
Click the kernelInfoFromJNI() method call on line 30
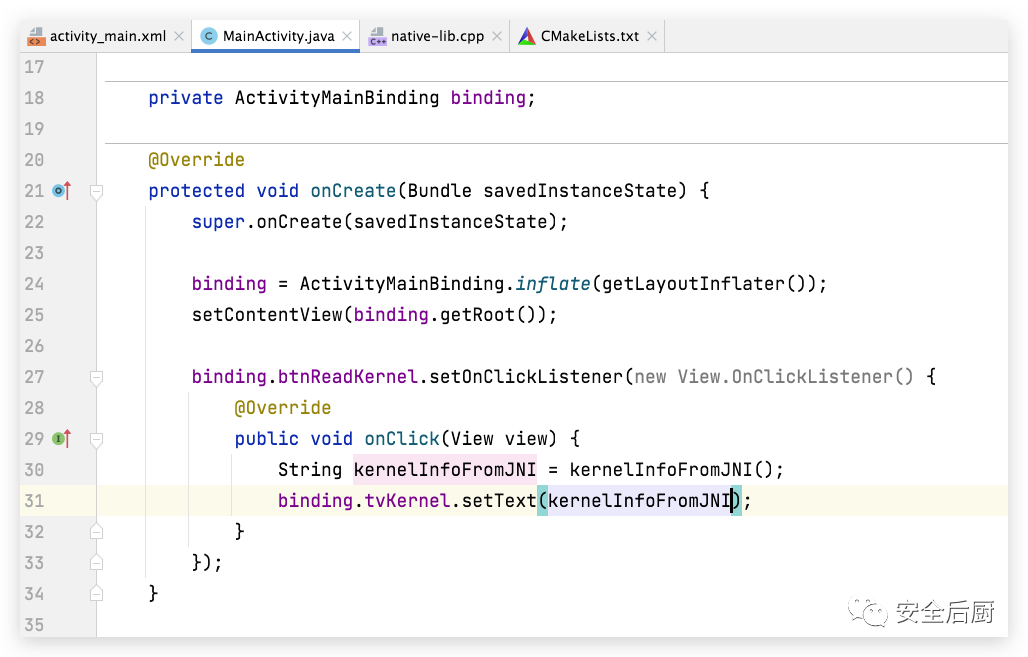point(677,470)
